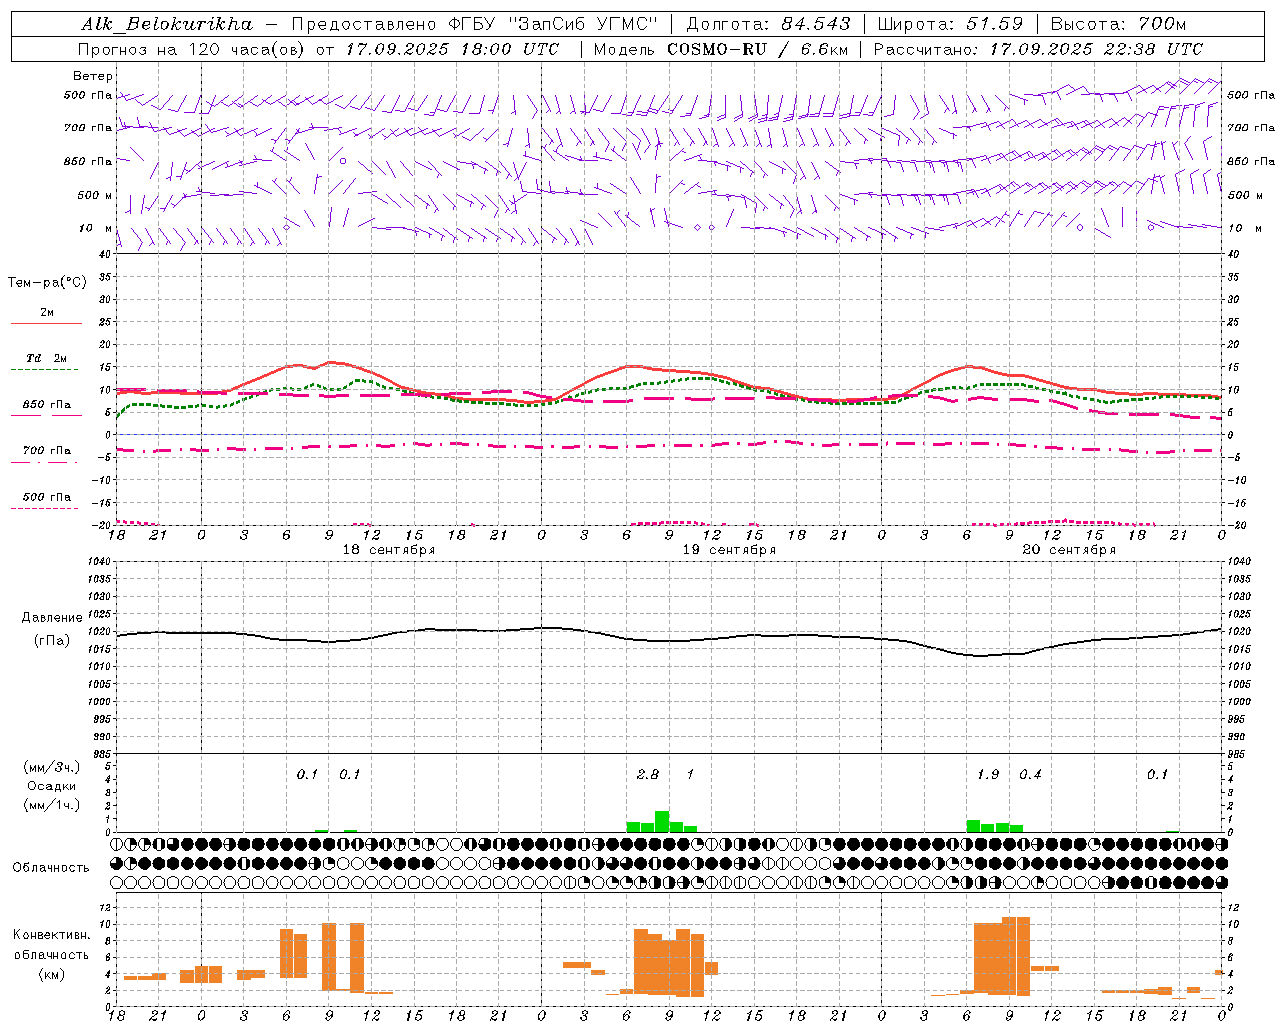Click the Ветер panel label
This screenshot has height=1024, width=1280.
pos(93,76)
